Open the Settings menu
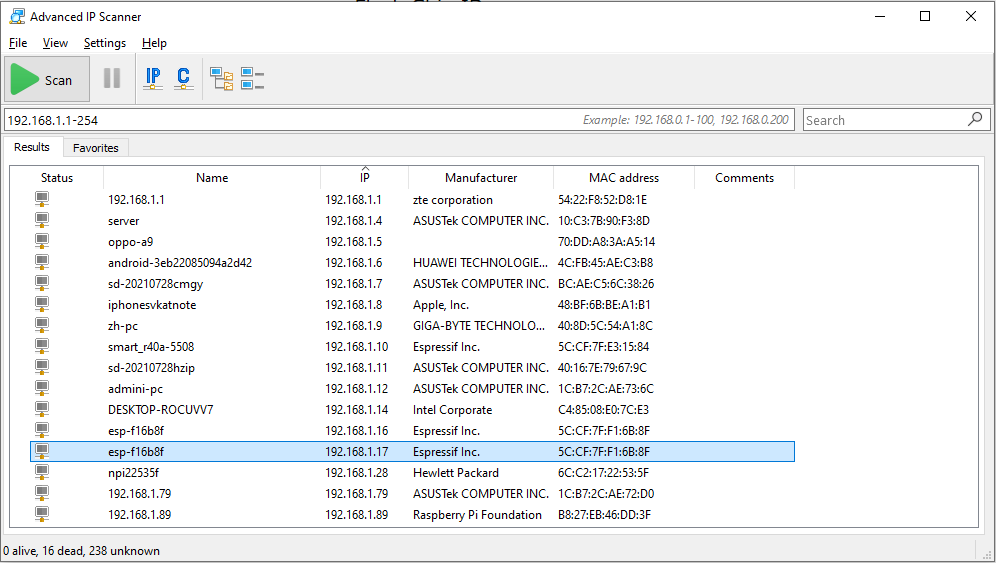 (x=105, y=43)
